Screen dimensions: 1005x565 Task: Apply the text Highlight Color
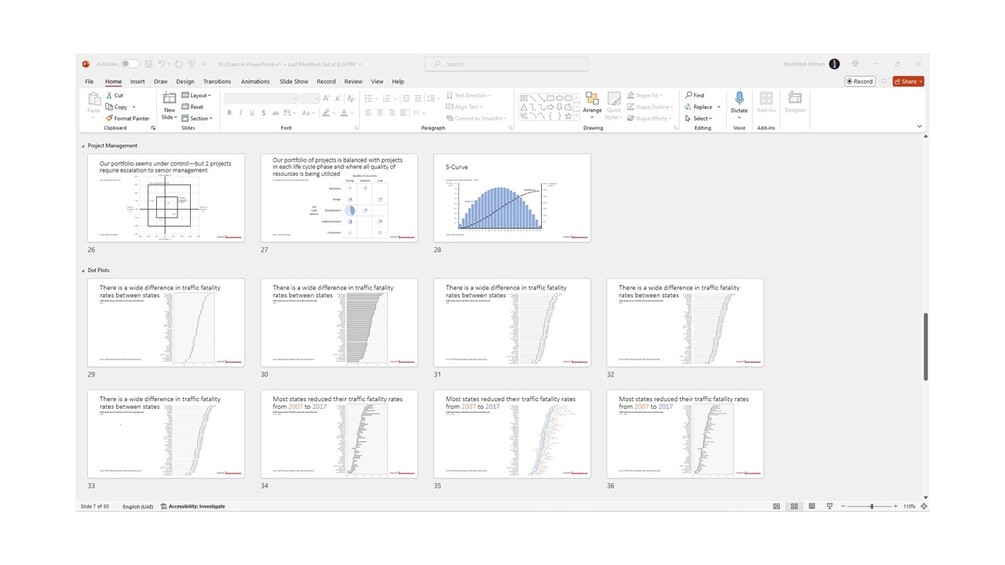click(326, 113)
